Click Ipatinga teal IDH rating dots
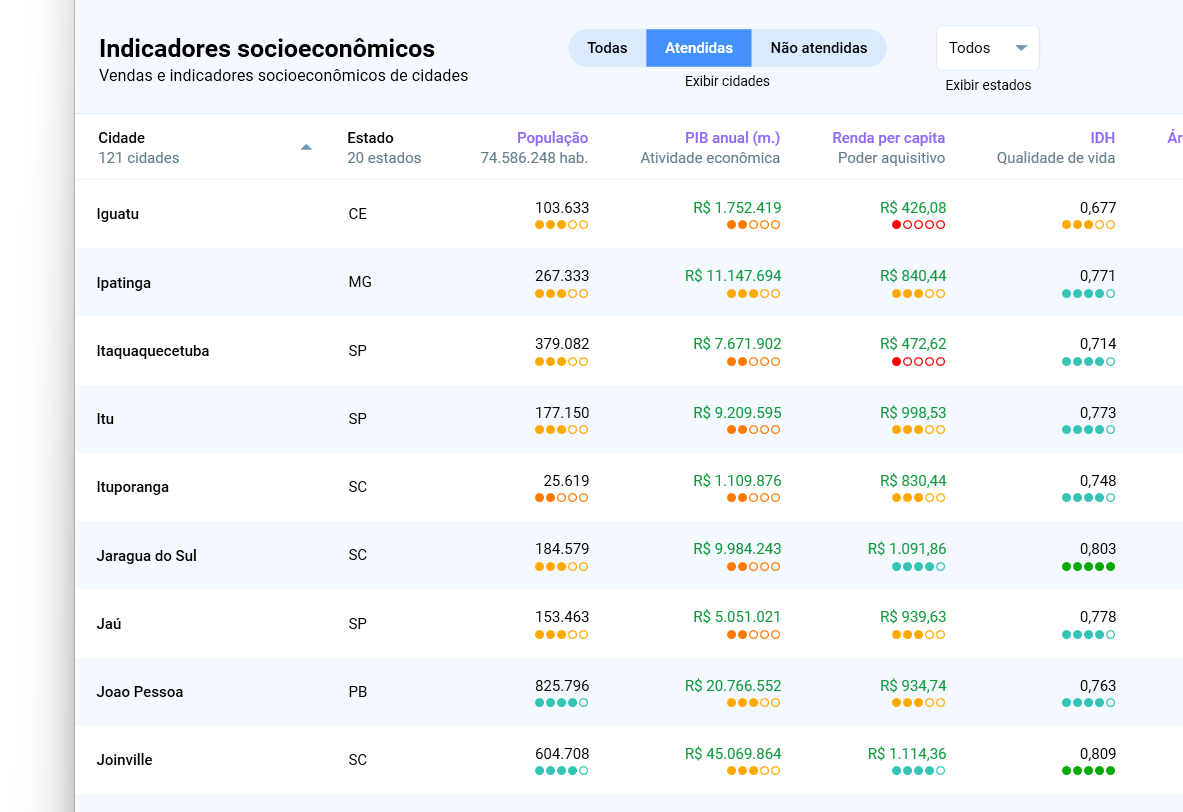The width and height of the screenshot is (1183, 812). 1088,294
